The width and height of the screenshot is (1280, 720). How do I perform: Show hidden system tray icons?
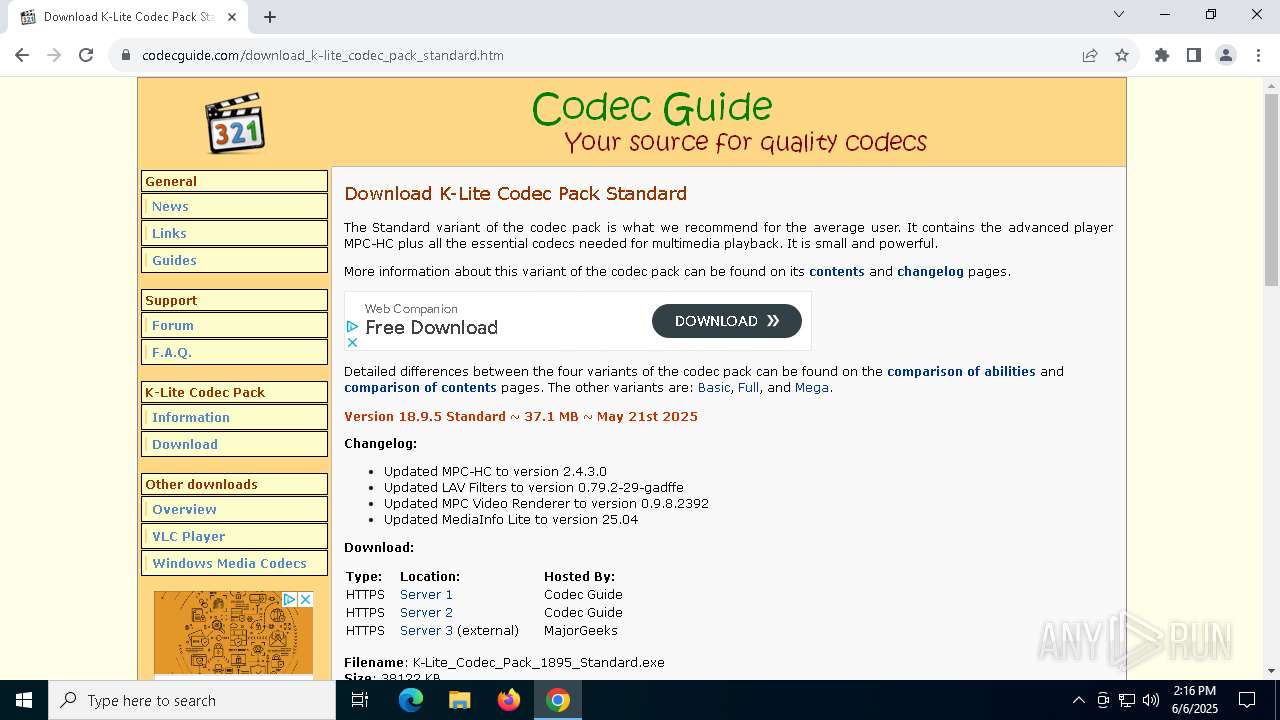click(x=1078, y=700)
